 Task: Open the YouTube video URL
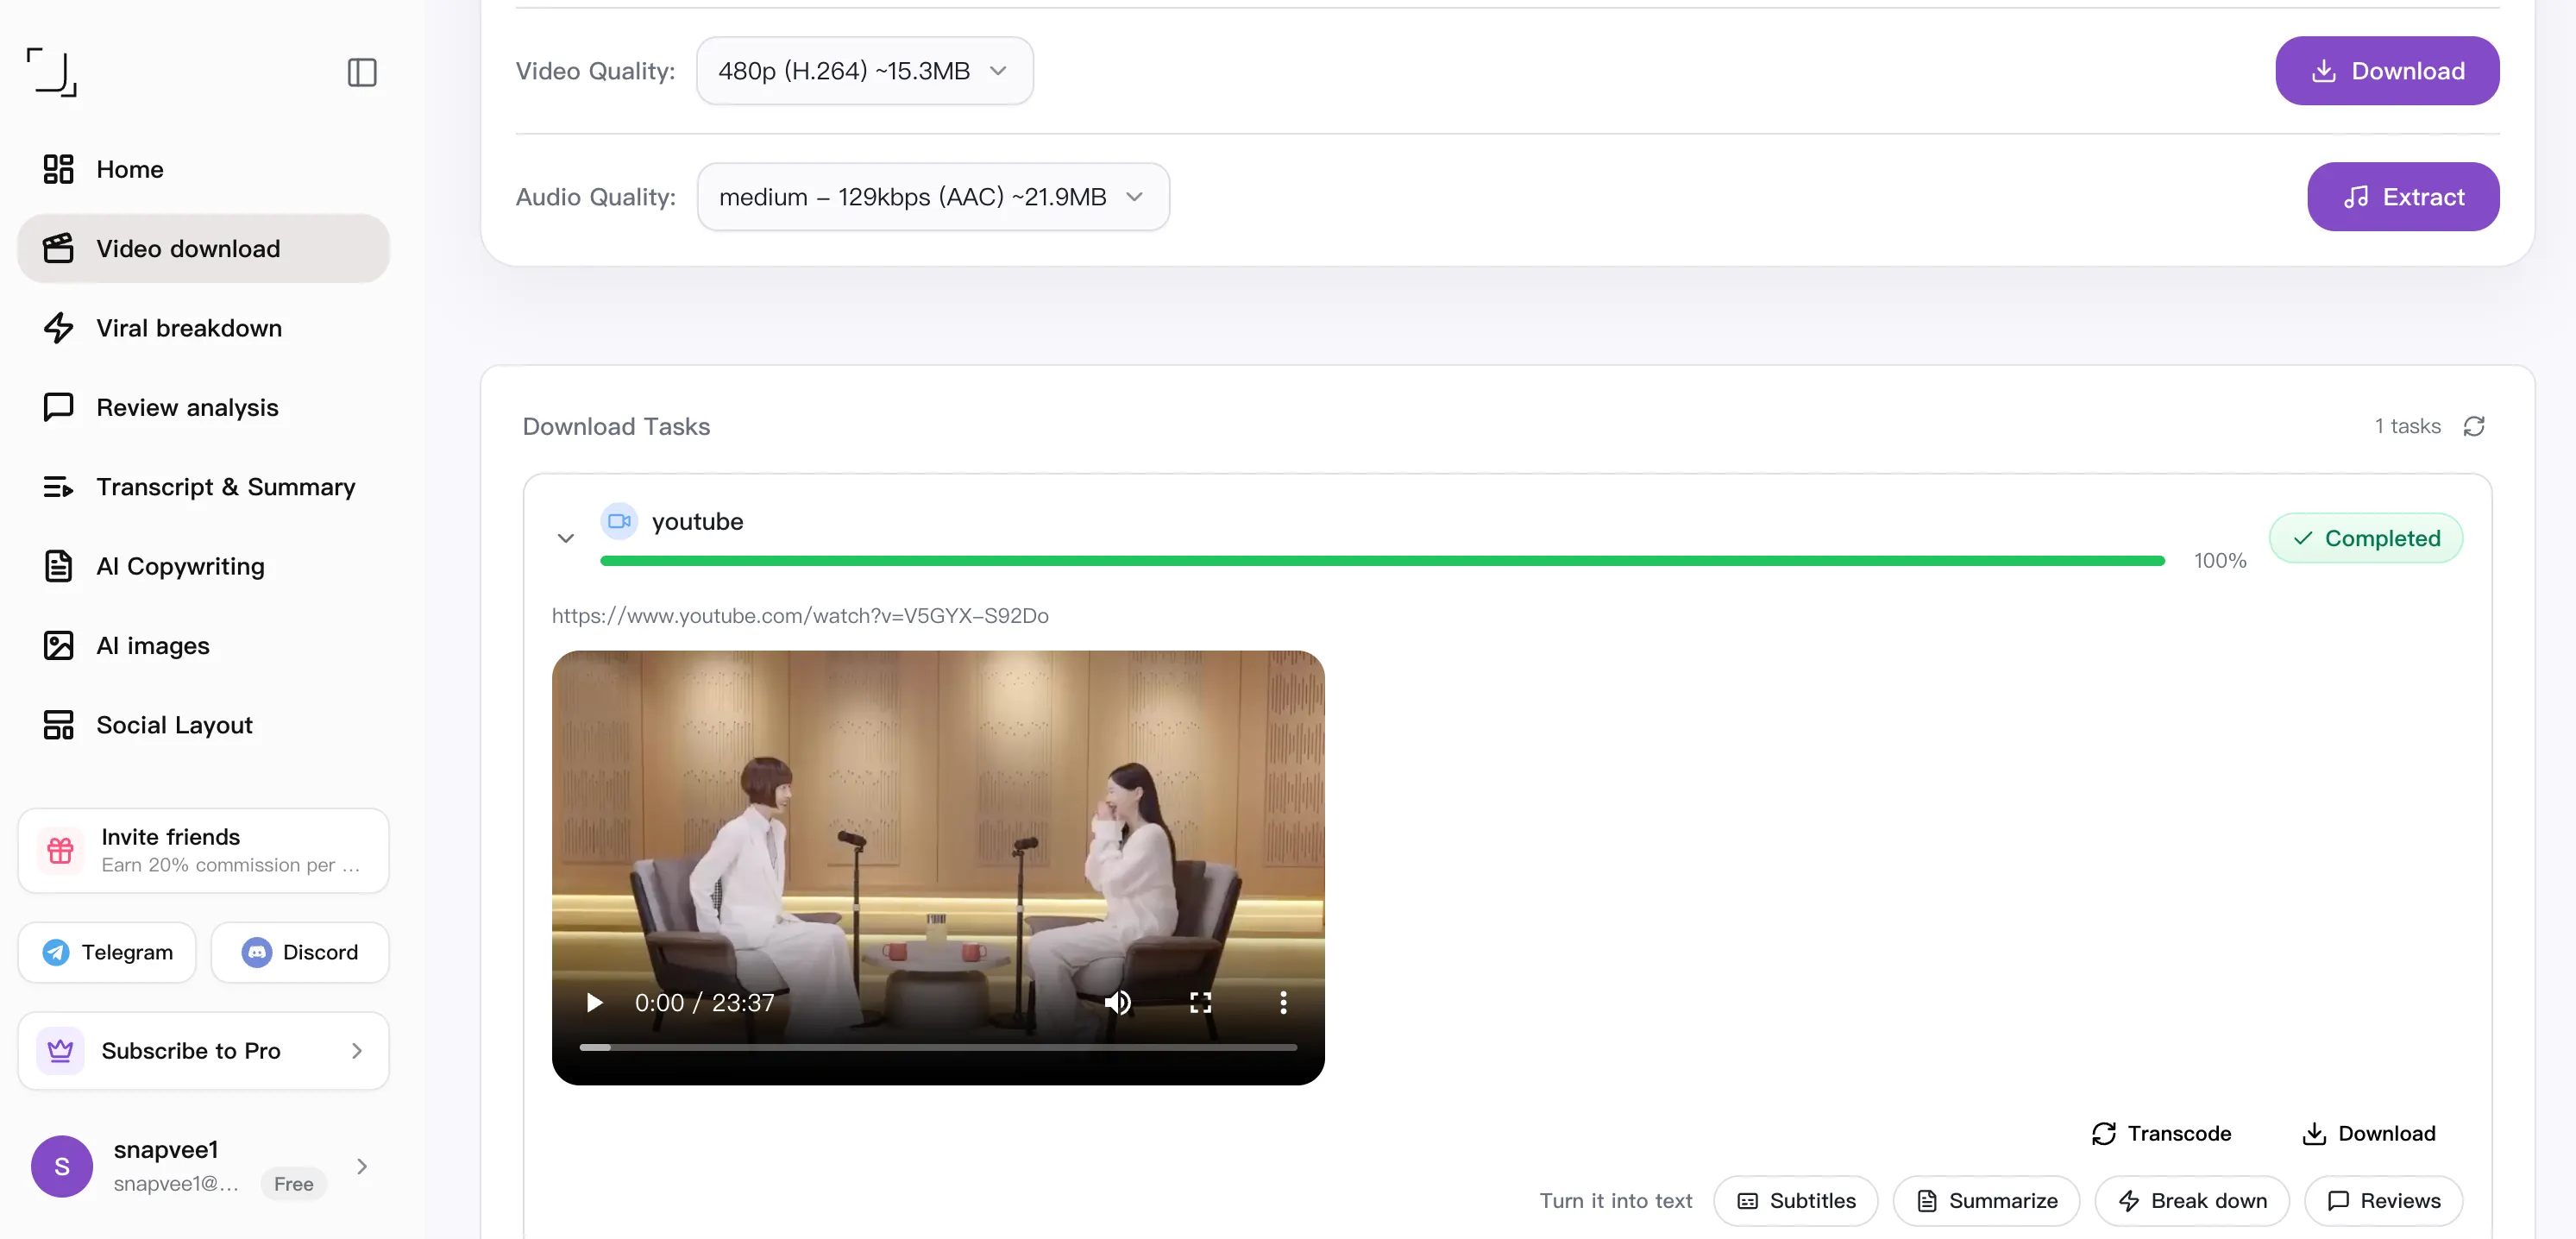pyautogui.click(x=800, y=616)
